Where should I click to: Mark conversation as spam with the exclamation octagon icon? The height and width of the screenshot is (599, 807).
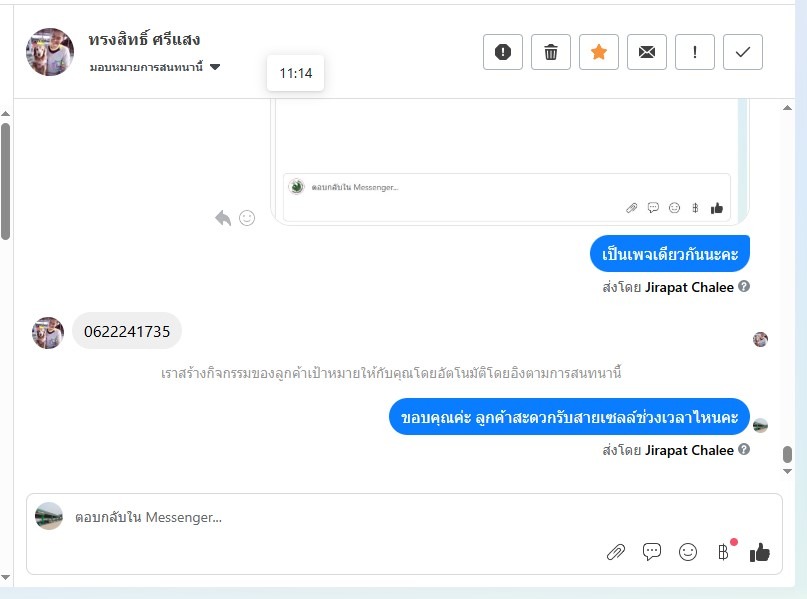(x=503, y=52)
